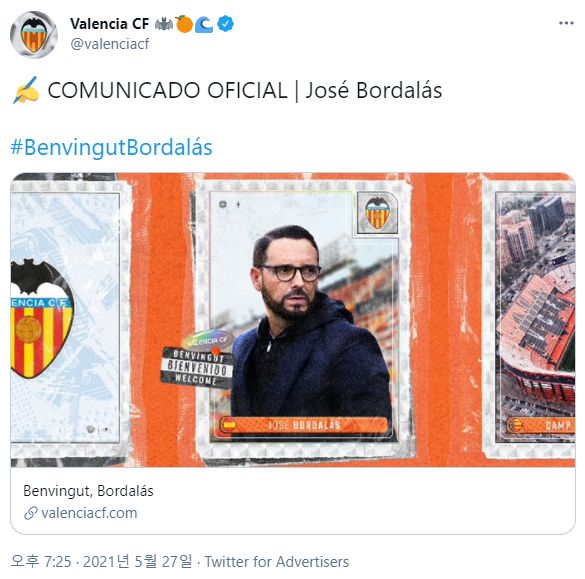
Task: Open the #BenvingutBordalás hashtag
Action: (x=111, y=147)
